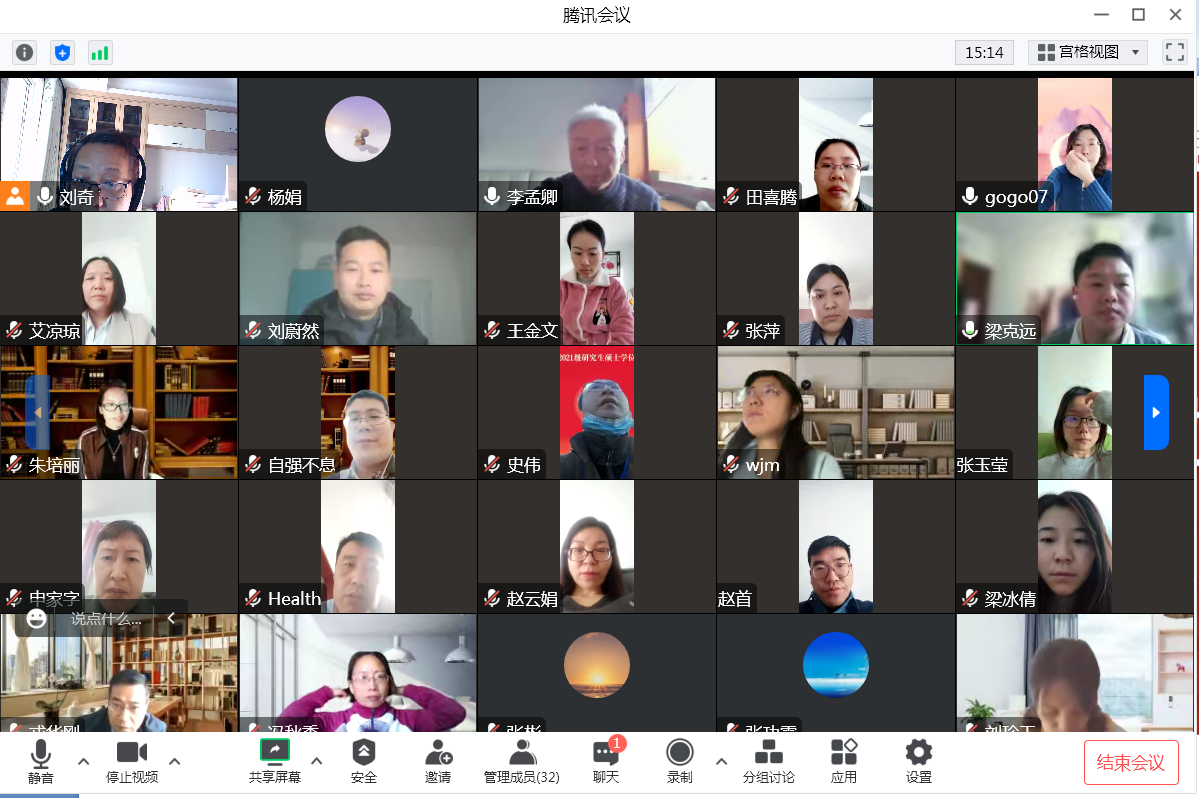Open 分组讨论 breakout rooms

[768, 761]
